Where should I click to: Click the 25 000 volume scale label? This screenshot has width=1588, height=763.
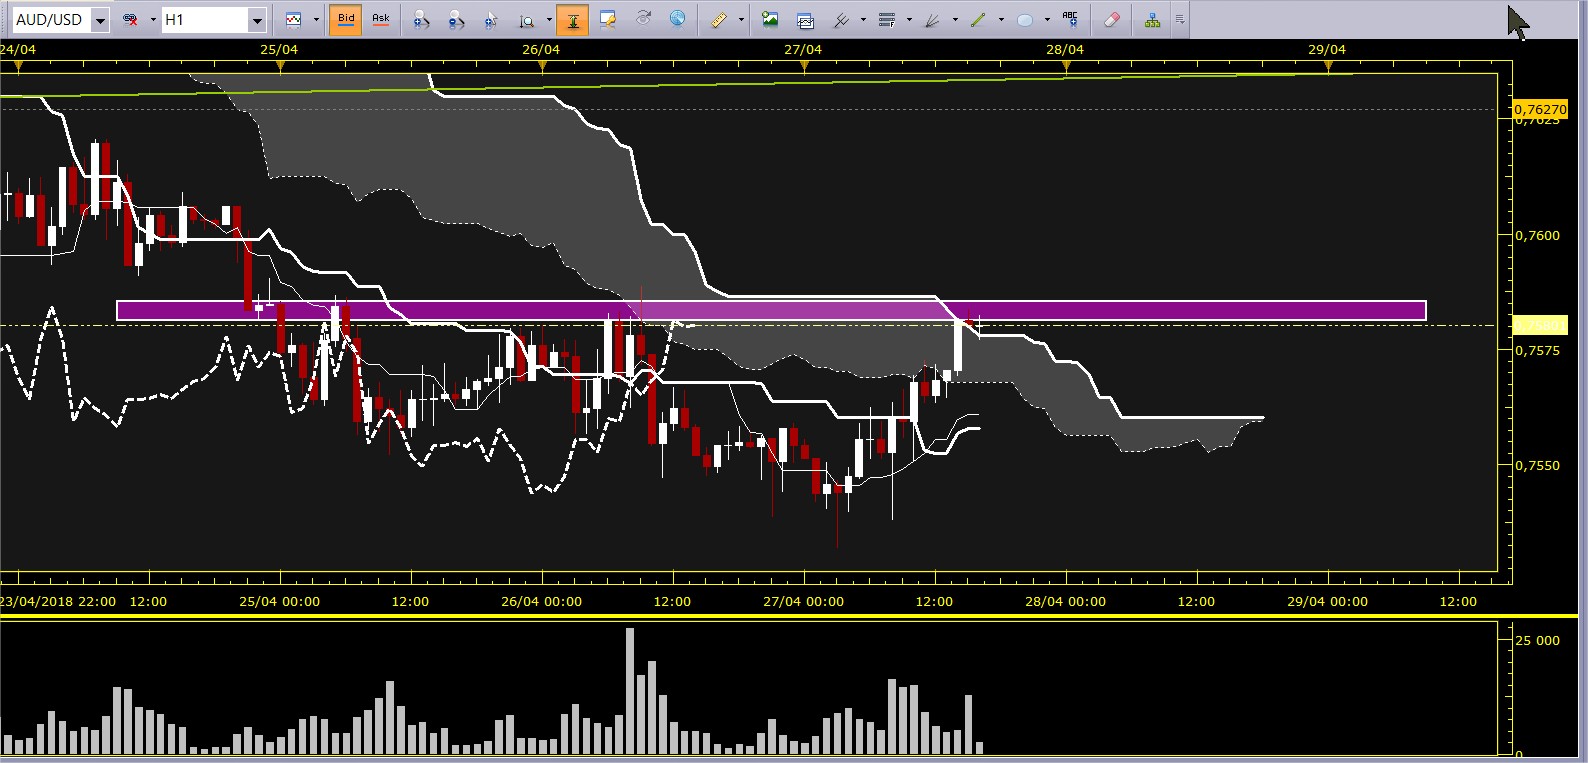click(1538, 640)
